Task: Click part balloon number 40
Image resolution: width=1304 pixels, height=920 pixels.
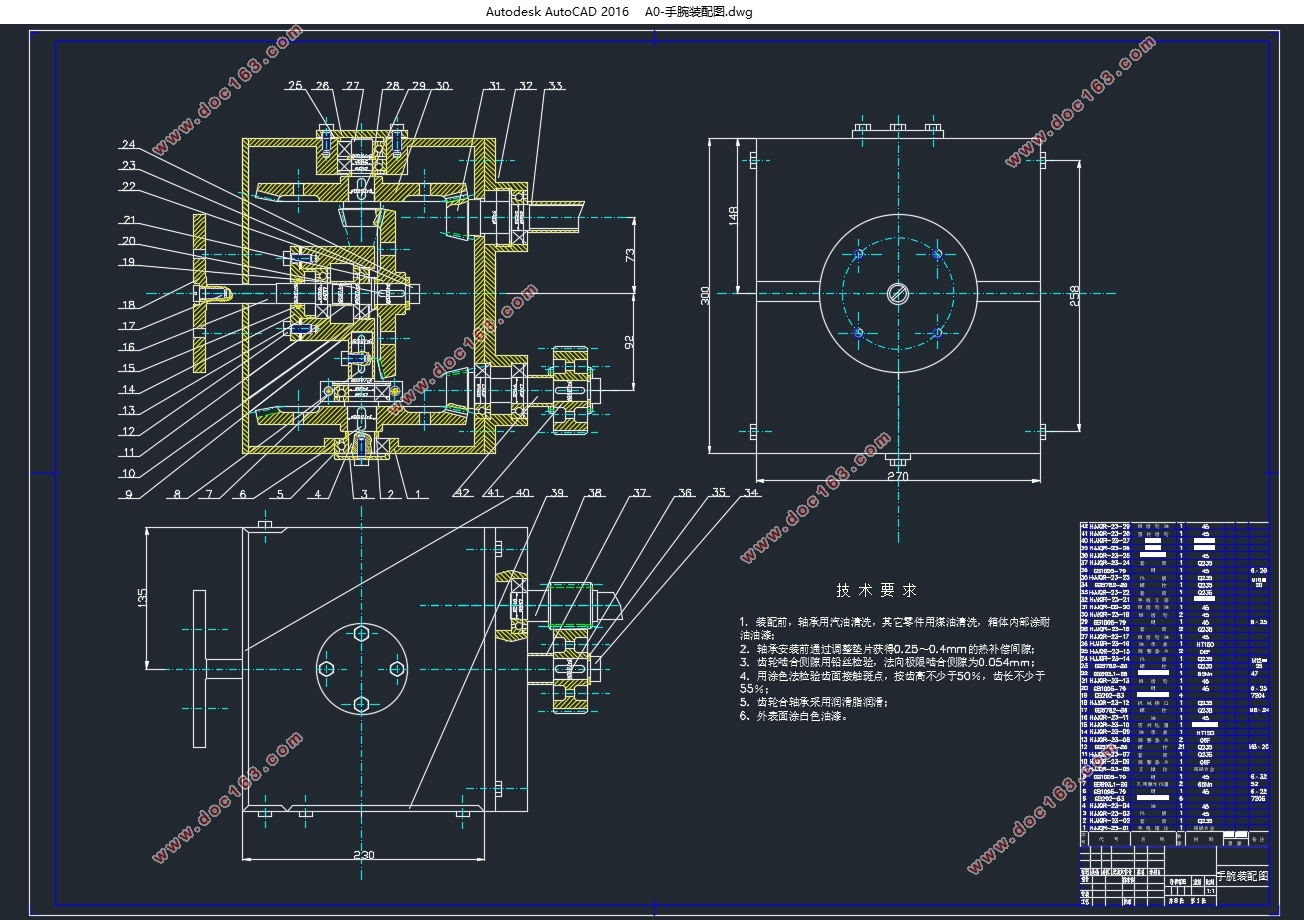Action: click(522, 493)
